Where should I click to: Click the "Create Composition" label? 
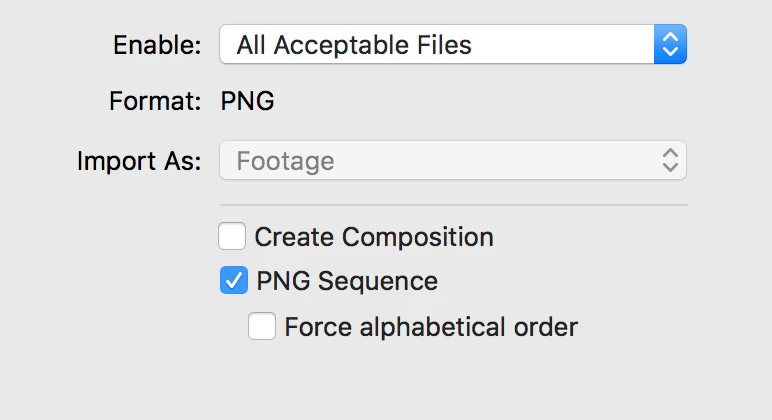[x=374, y=237]
